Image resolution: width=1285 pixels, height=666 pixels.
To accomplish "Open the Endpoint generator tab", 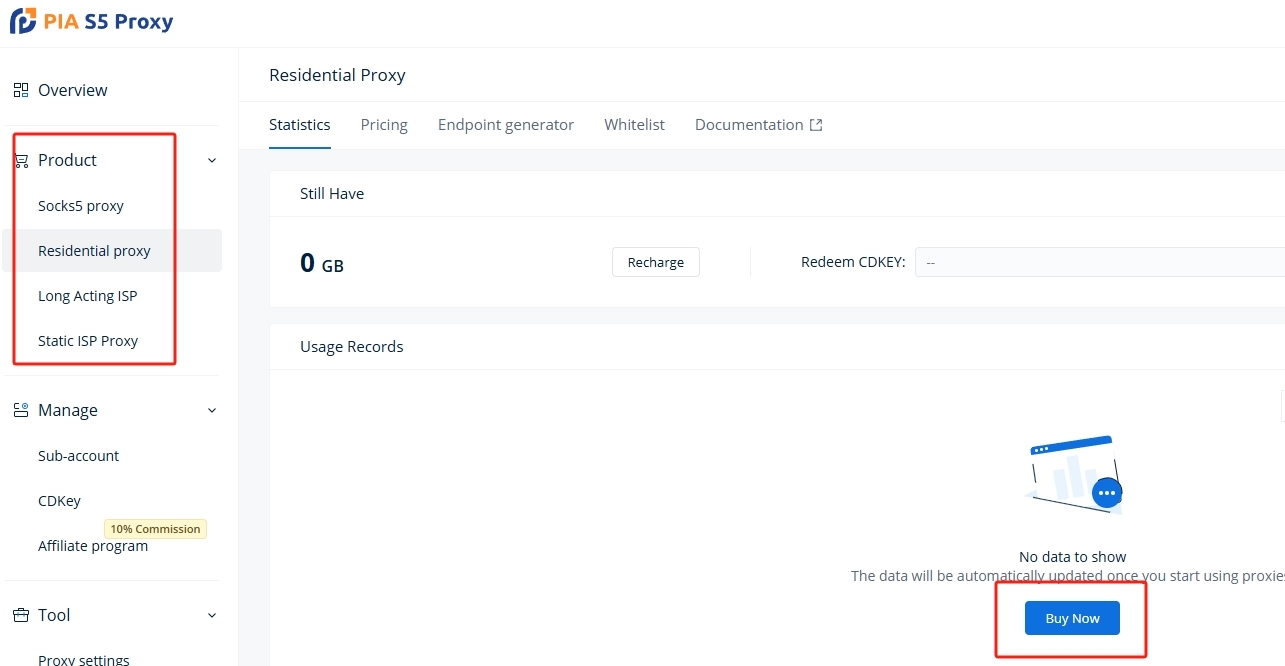I will pos(506,125).
